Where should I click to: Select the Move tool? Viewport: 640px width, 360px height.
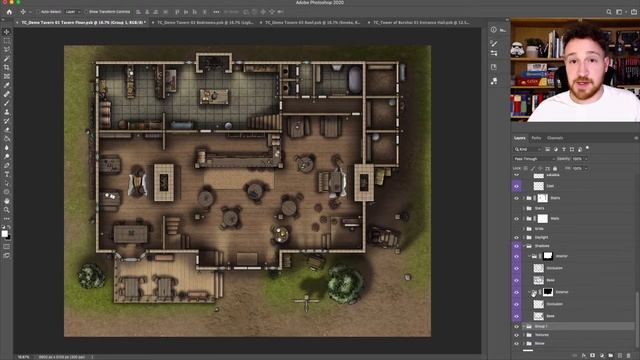click(6, 32)
